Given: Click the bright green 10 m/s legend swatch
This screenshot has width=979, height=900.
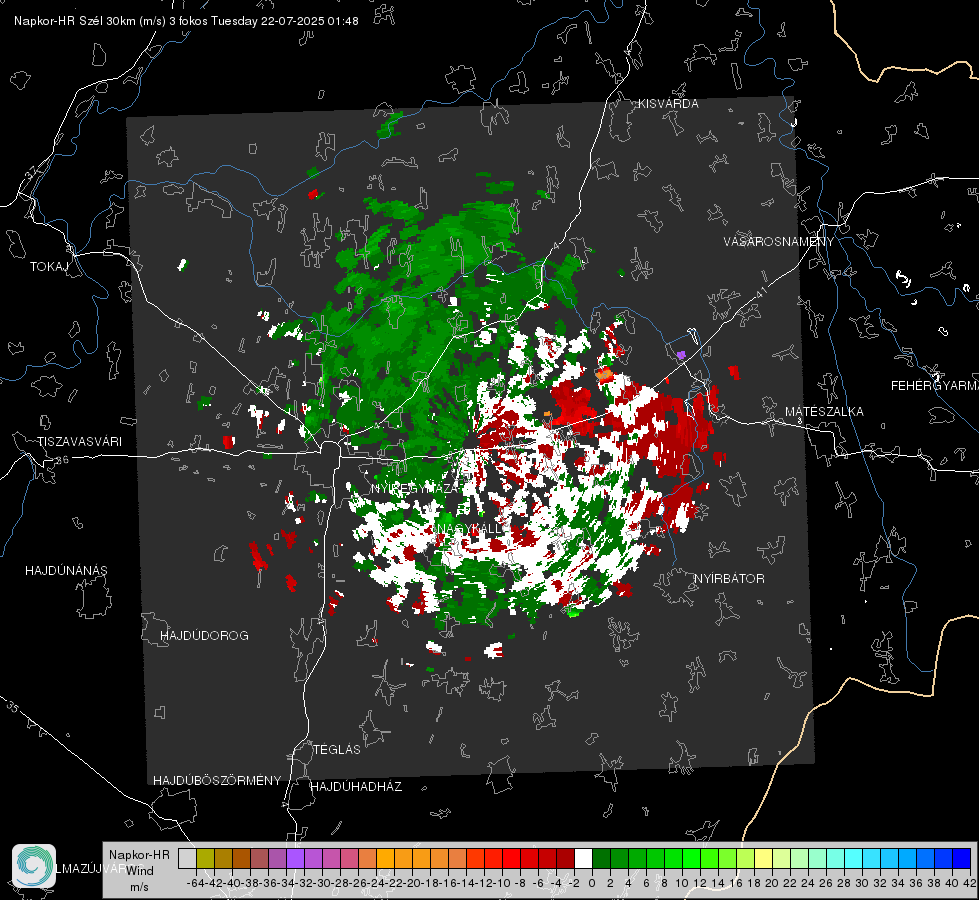Looking at the screenshot, I should [x=691, y=858].
